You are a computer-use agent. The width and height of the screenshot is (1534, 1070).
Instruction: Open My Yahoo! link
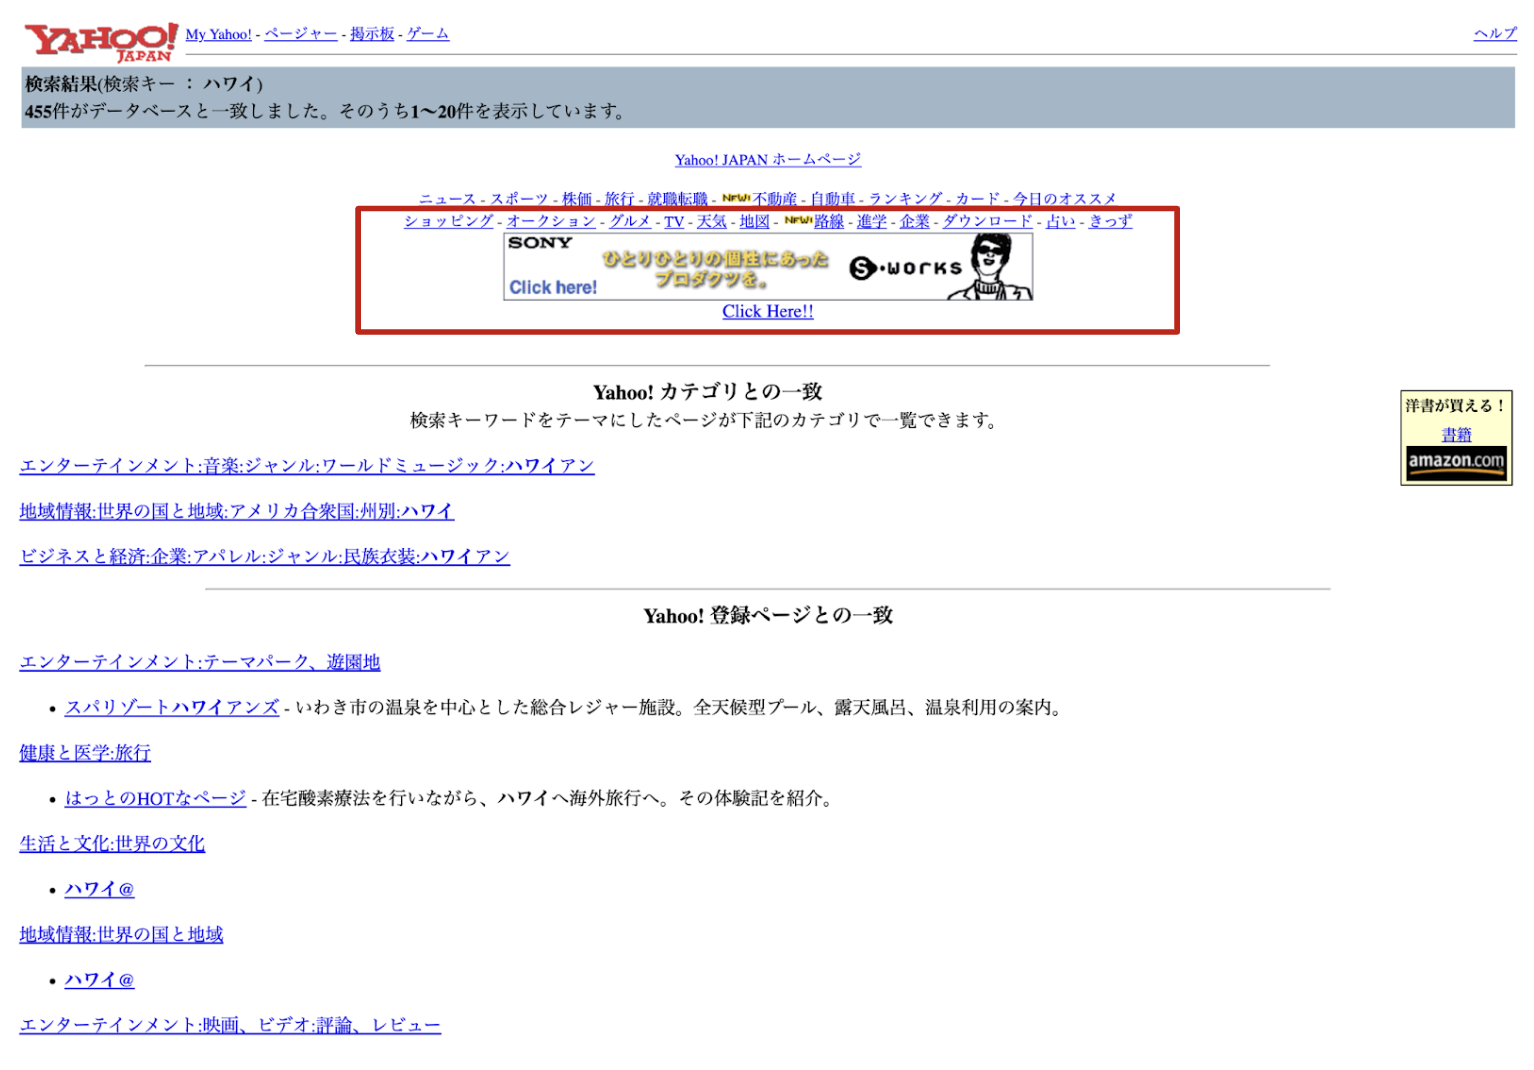(219, 34)
